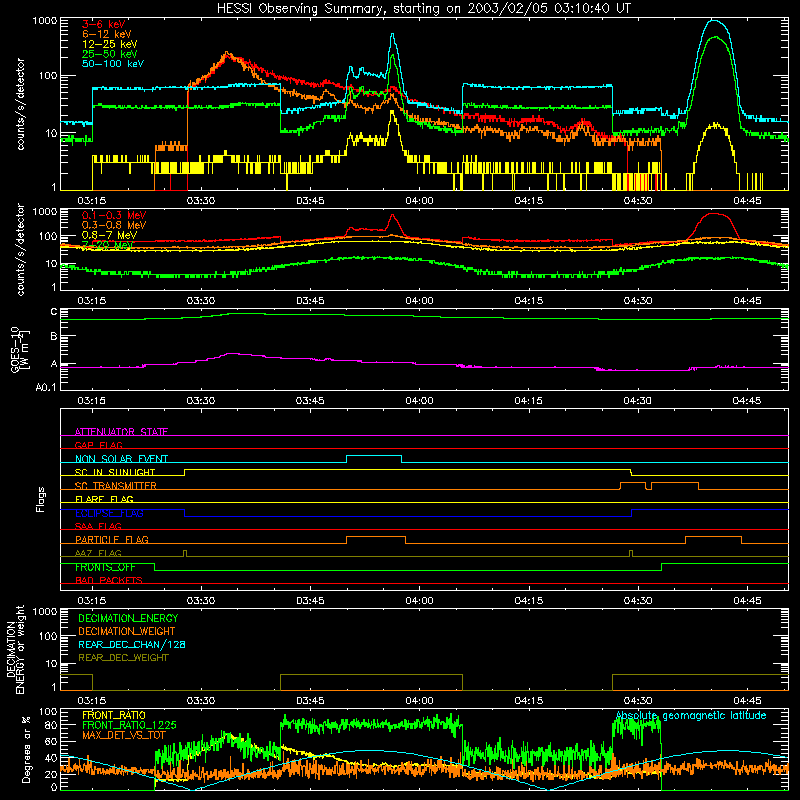Select the 6-12 keV legend label
Viewport: 800px width, 800px height.
pyautogui.click(x=107, y=34)
